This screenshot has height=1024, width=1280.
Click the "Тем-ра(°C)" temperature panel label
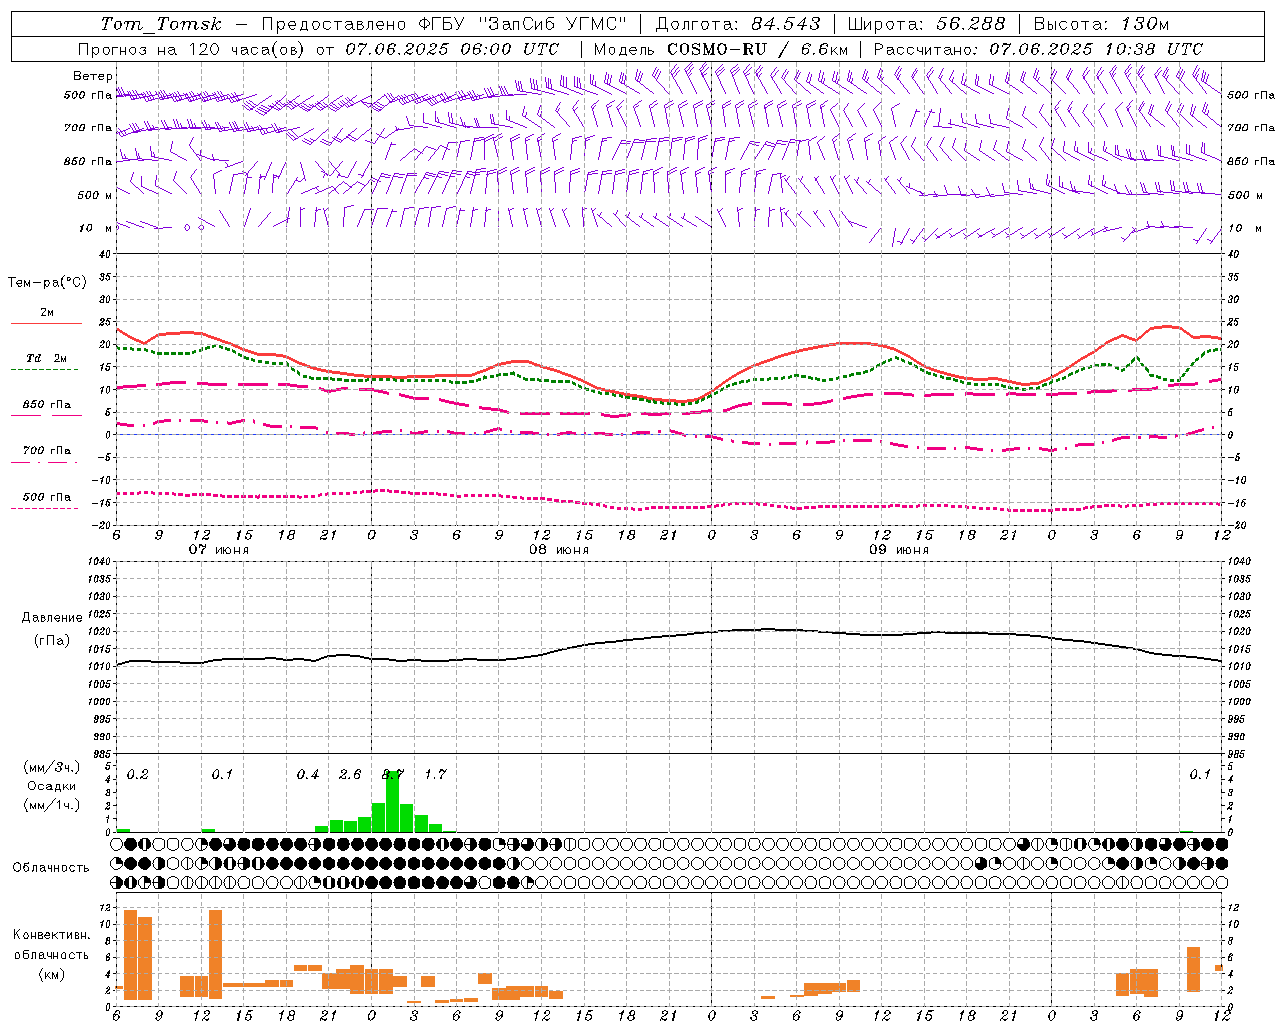tap(47, 283)
